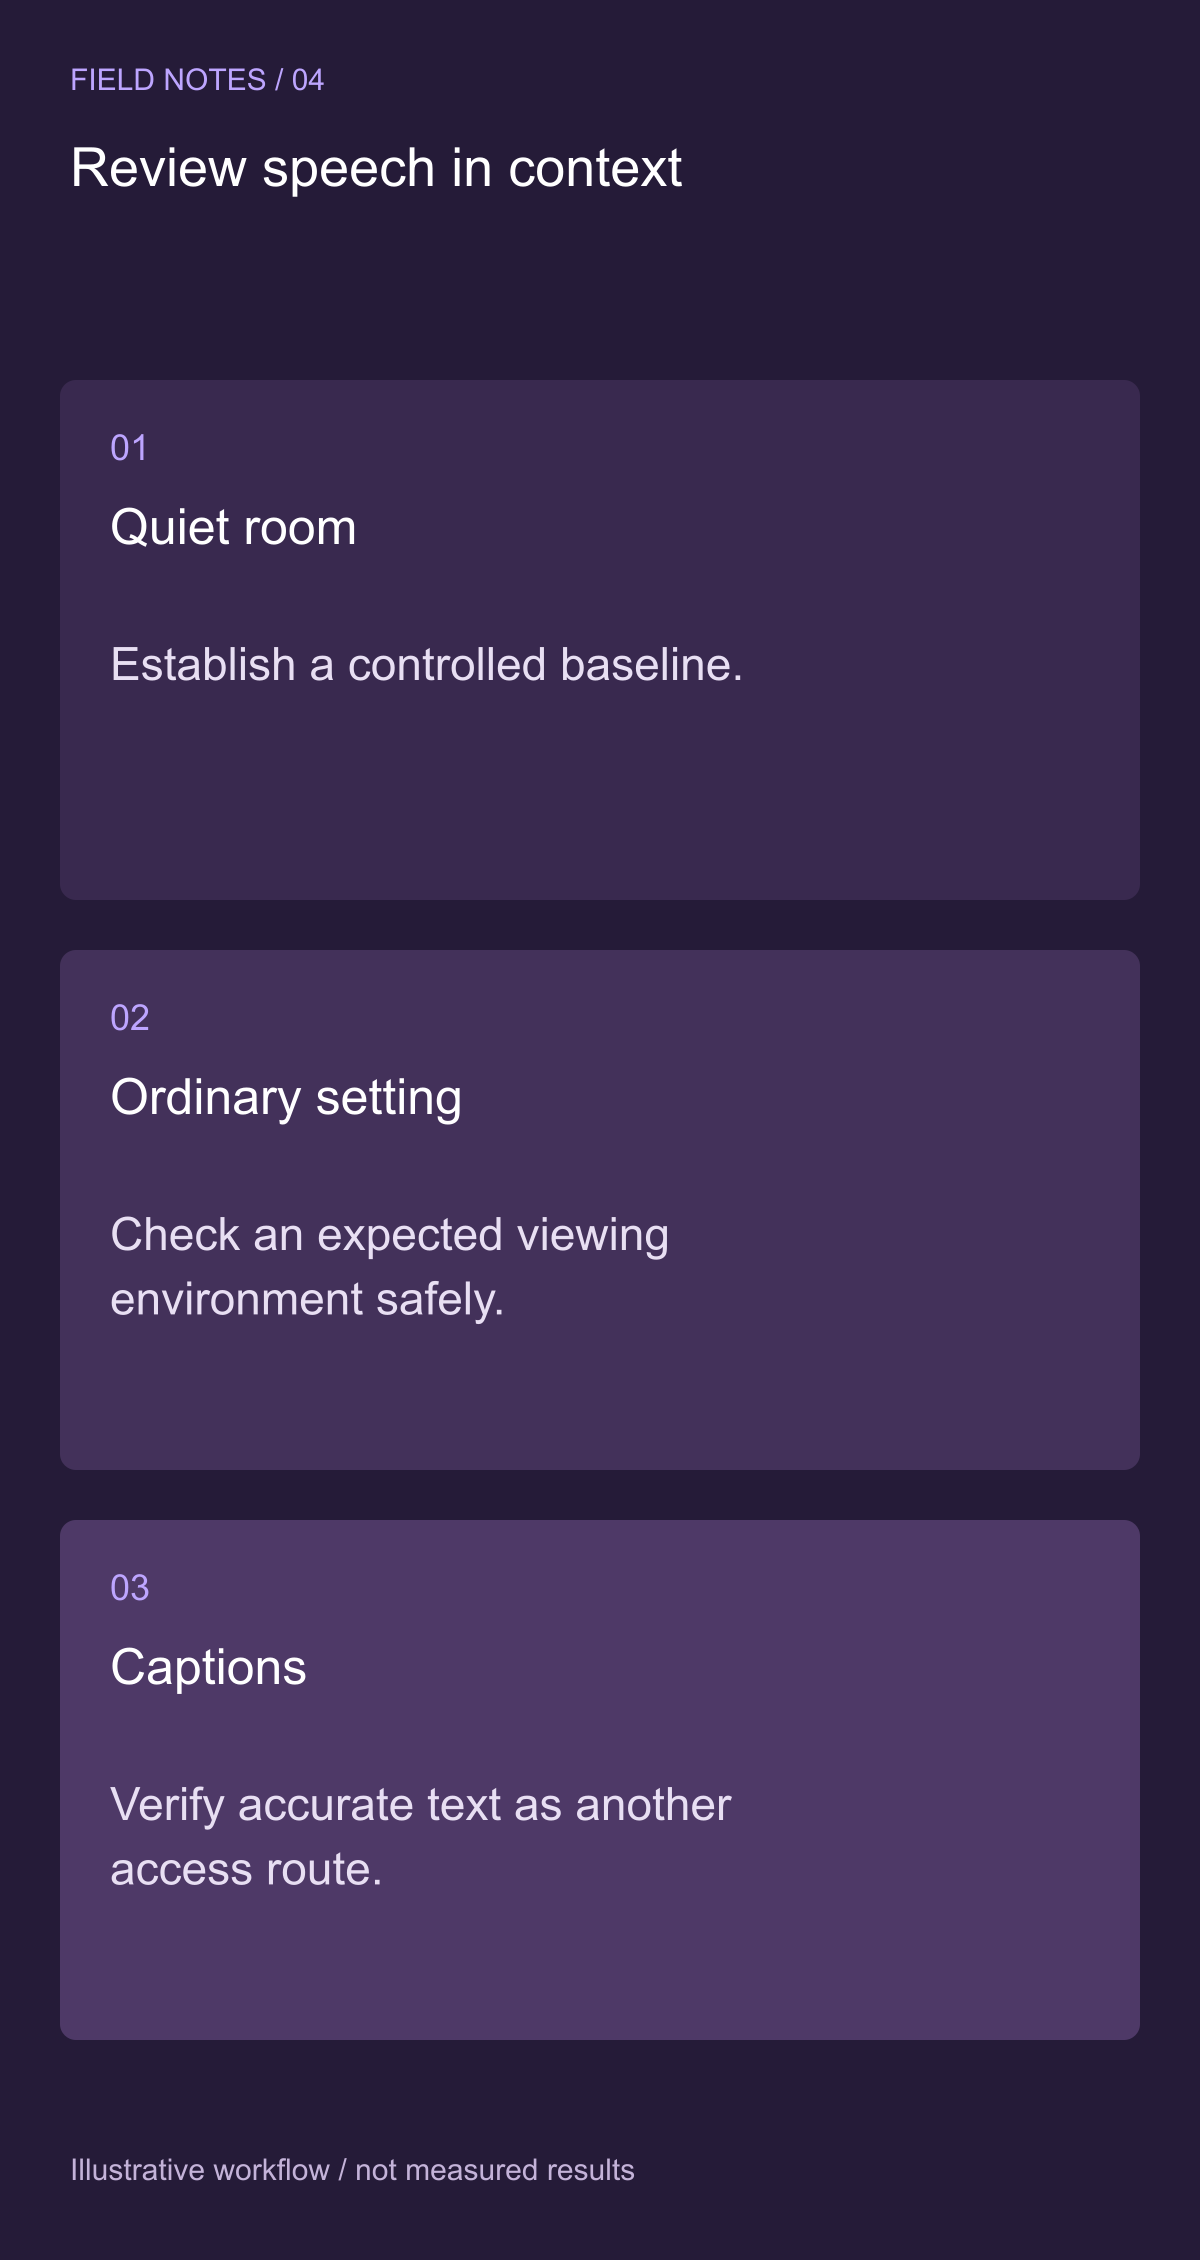Screen dimensions: 1200x2260
Task: Select the Quiet room title
Action: click(233, 528)
